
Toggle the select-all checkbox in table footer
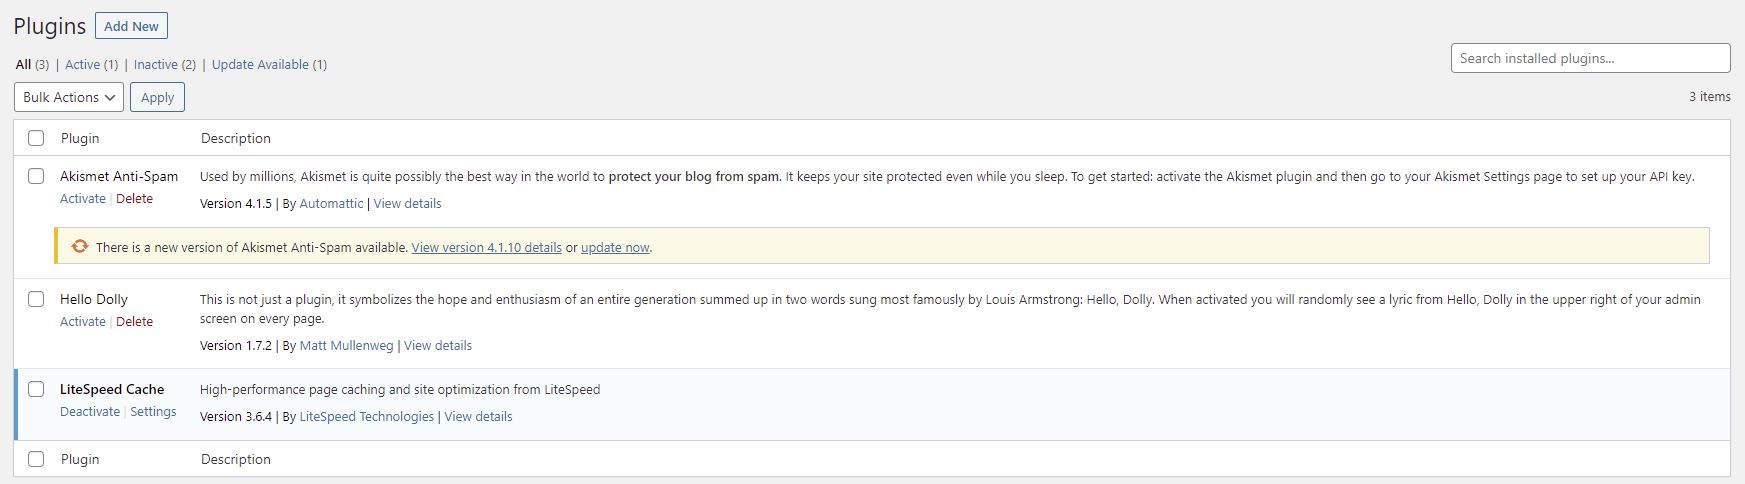(x=36, y=459)
